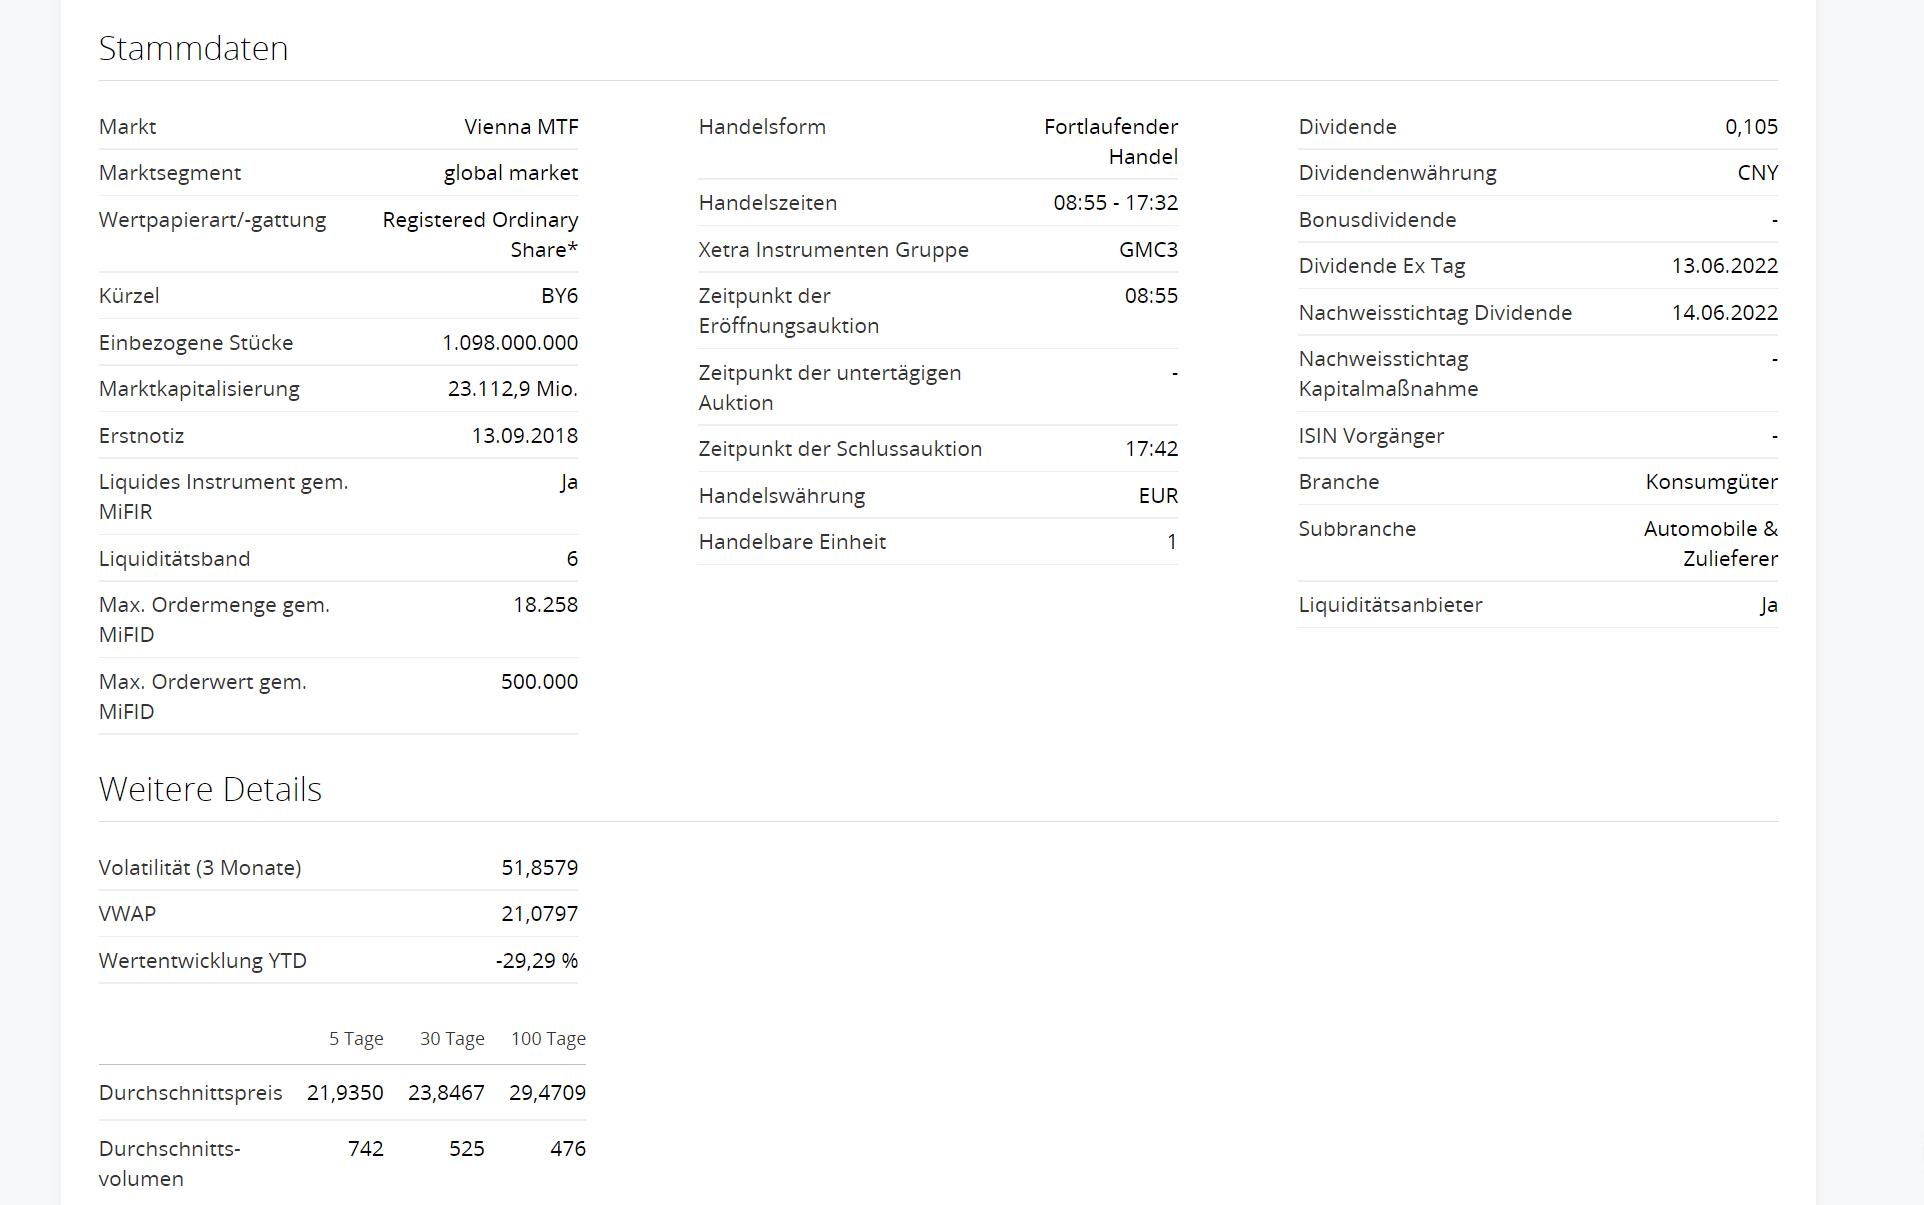Click the Volatilität (3 Monate) label

[x=200, y=868]
